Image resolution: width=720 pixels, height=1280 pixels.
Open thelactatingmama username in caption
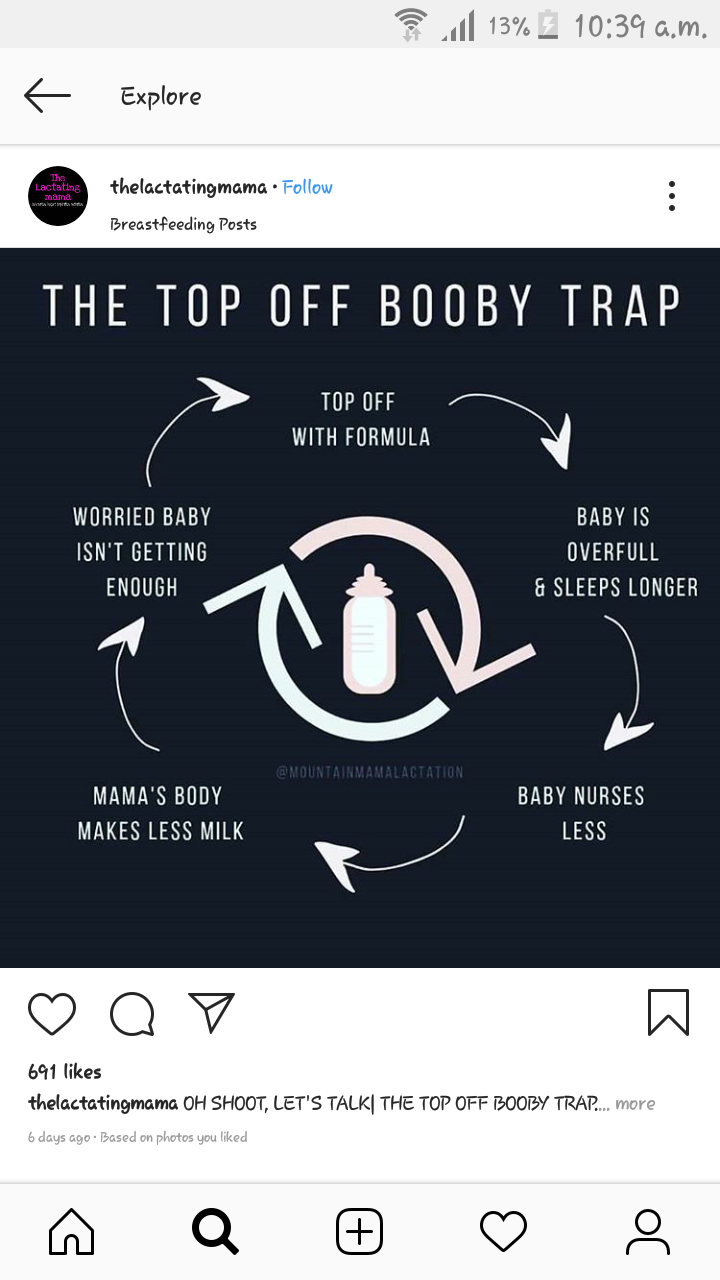coord(103,1104)
